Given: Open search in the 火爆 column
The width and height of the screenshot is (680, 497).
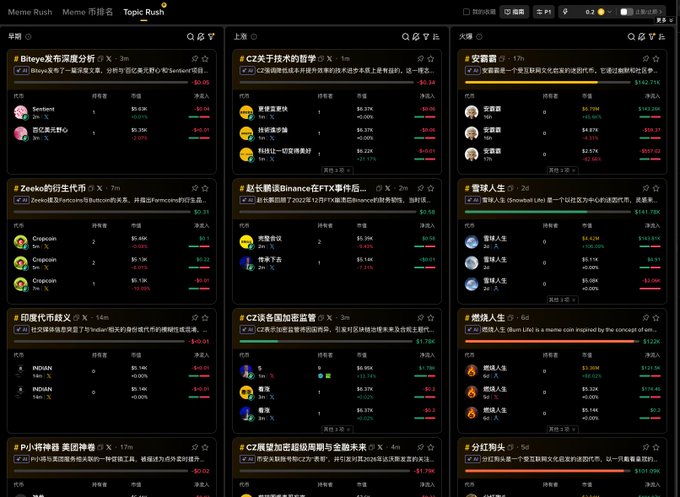Looking at the screenshot, I should click(631, 37).
